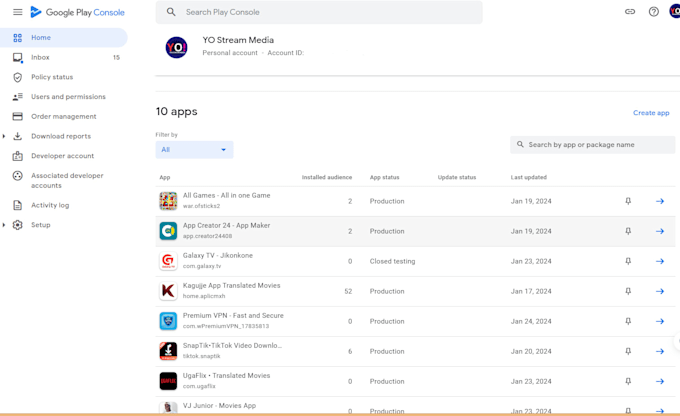Screen dimensions: 680x416
Task: Click the Inbox unread count 15
Action: [x=116, y=57]
